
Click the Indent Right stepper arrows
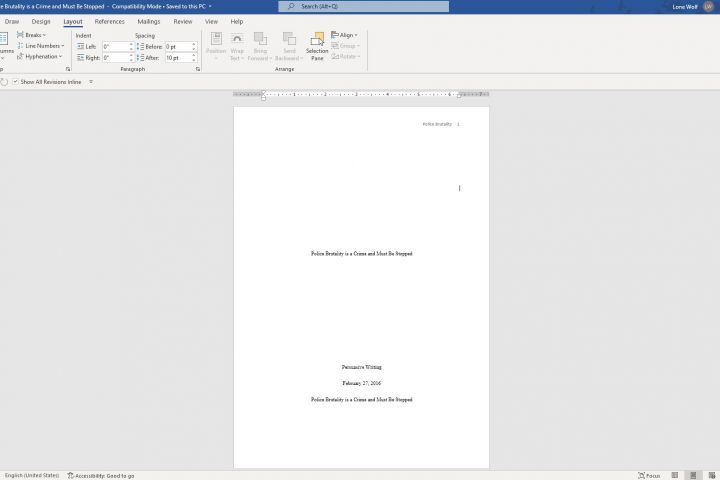[131, 57]
